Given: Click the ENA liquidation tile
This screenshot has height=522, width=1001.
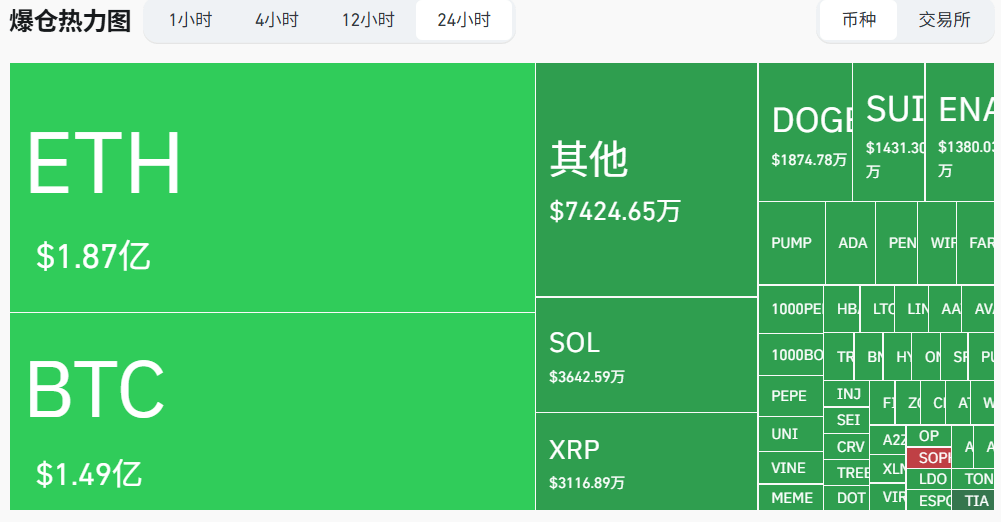Looking at the screenshot, I should [x=960, y=132].
